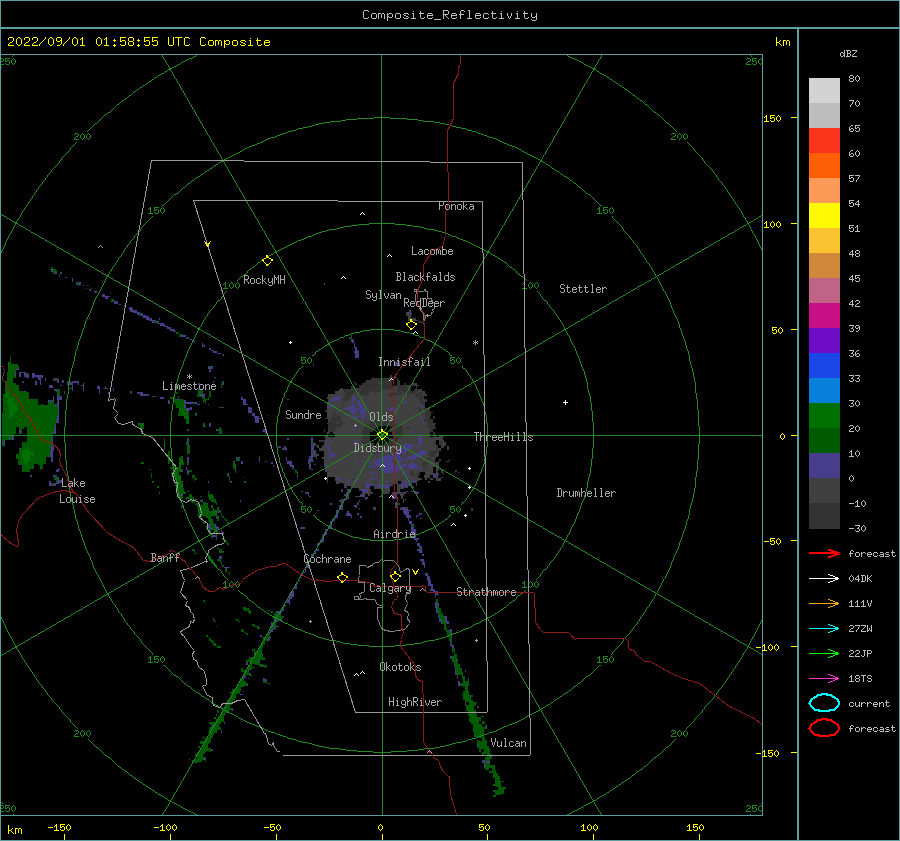The image size is (900, 841).
Task: Click the Strathmore label
Action: (486, 592)
